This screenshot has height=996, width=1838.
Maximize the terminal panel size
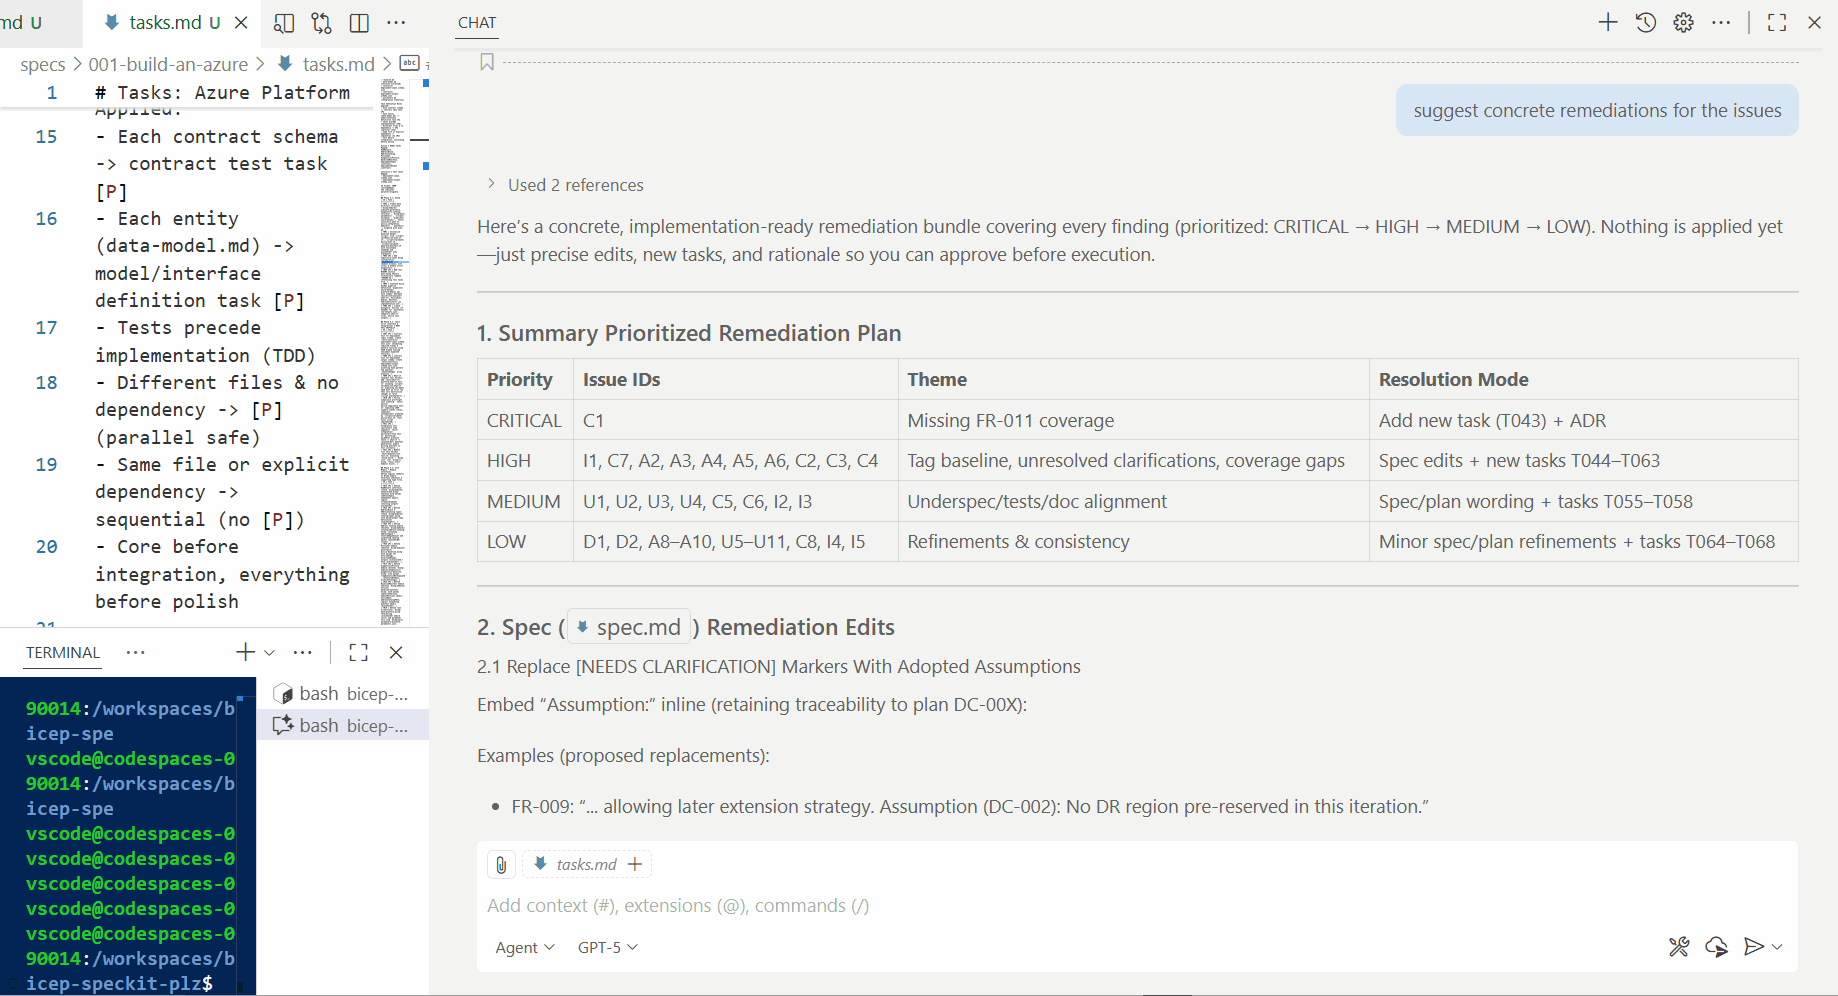358,653
